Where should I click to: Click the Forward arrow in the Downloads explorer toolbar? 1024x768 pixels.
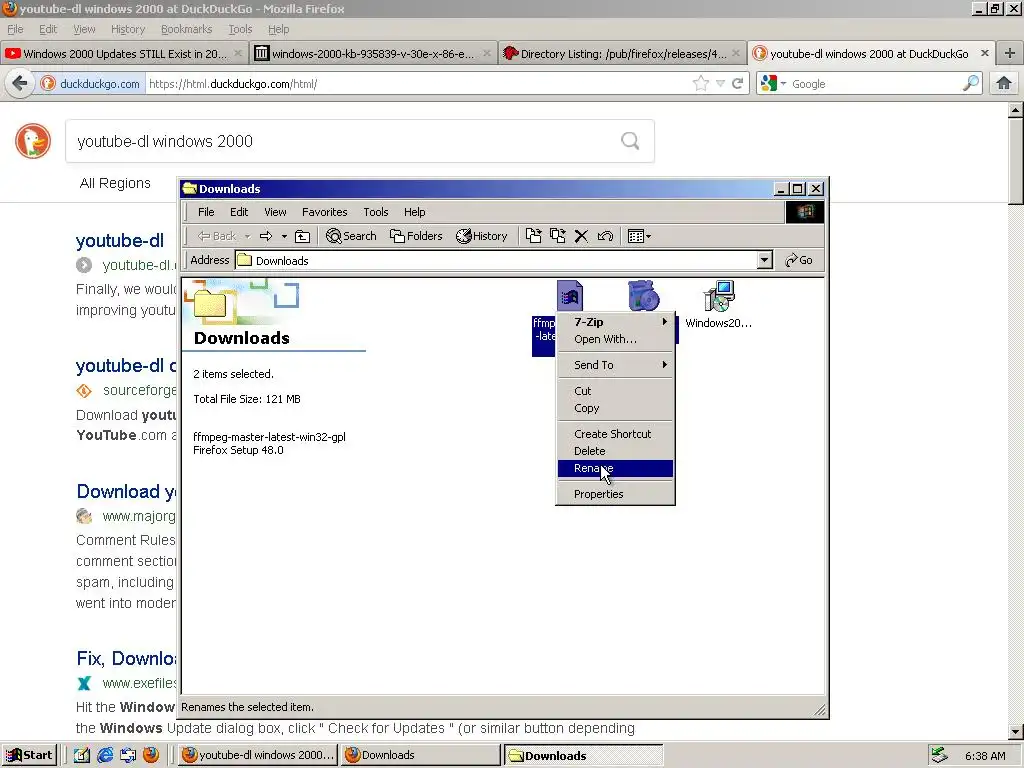tap(266, 236)
